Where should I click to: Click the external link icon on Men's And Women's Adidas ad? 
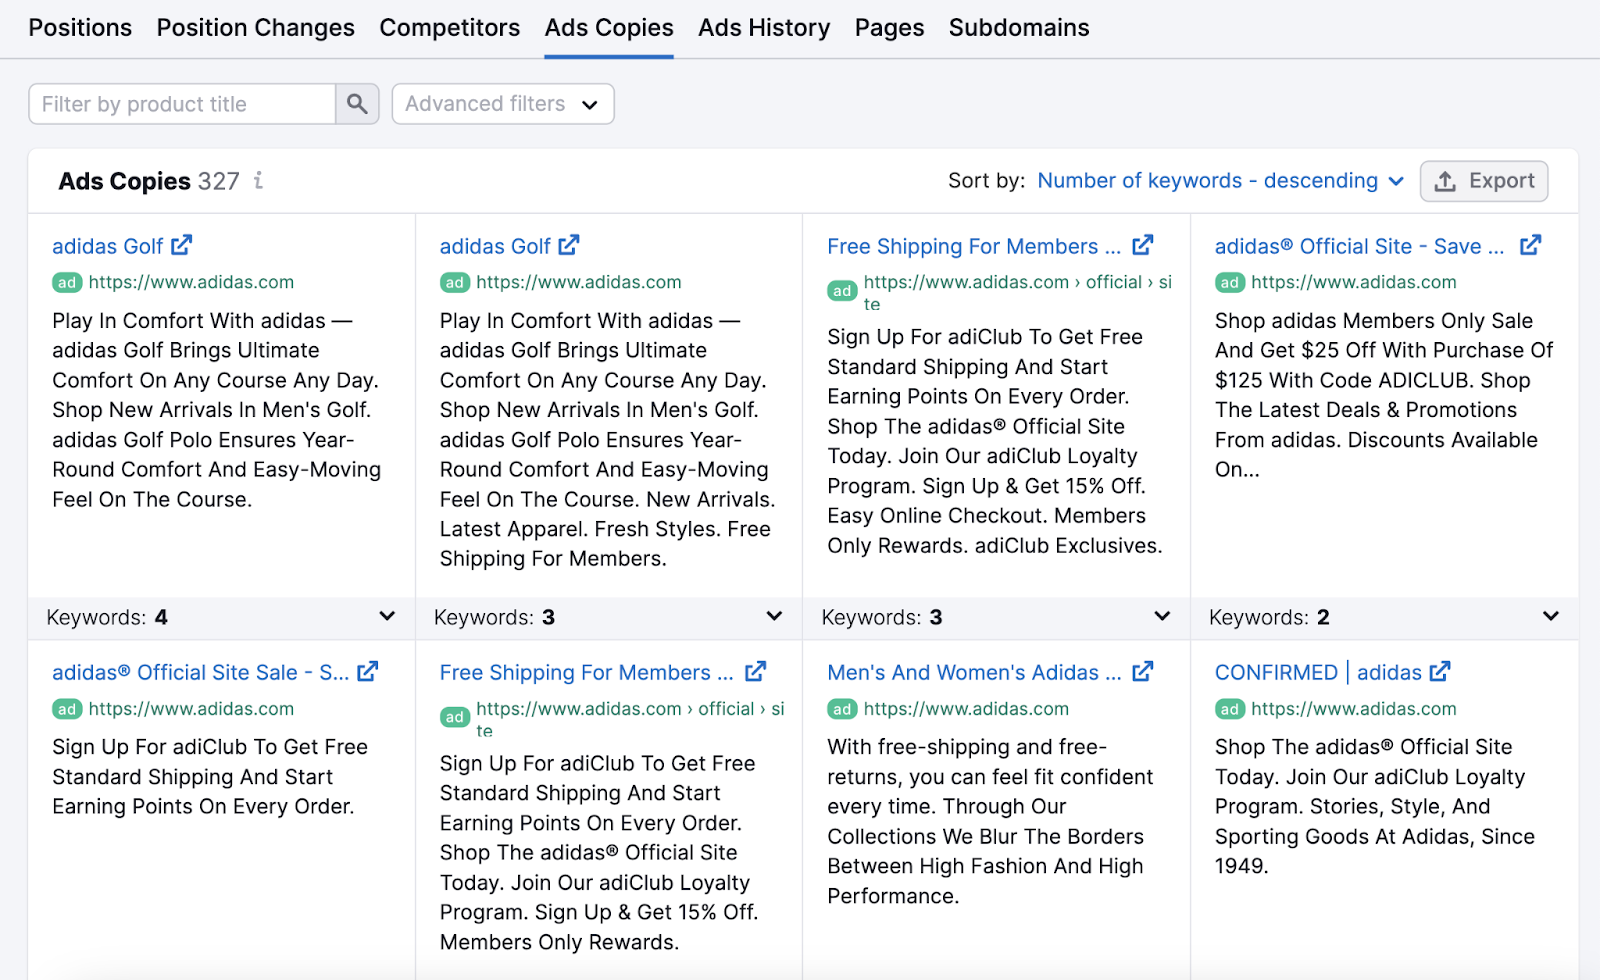pyautogui.click(x=1142, y=672)
